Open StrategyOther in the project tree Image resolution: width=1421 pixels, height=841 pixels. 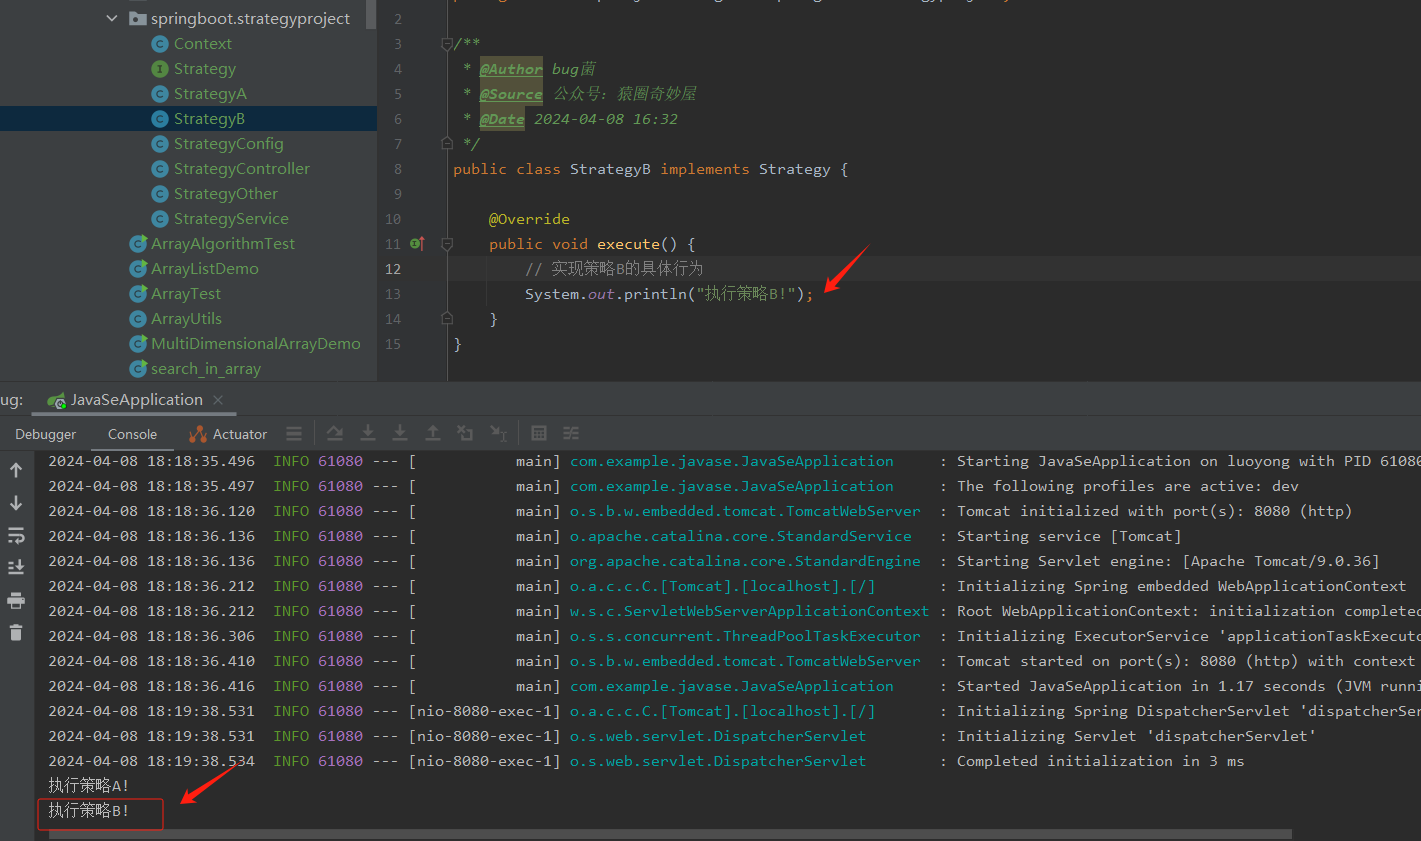click(226, 194)
